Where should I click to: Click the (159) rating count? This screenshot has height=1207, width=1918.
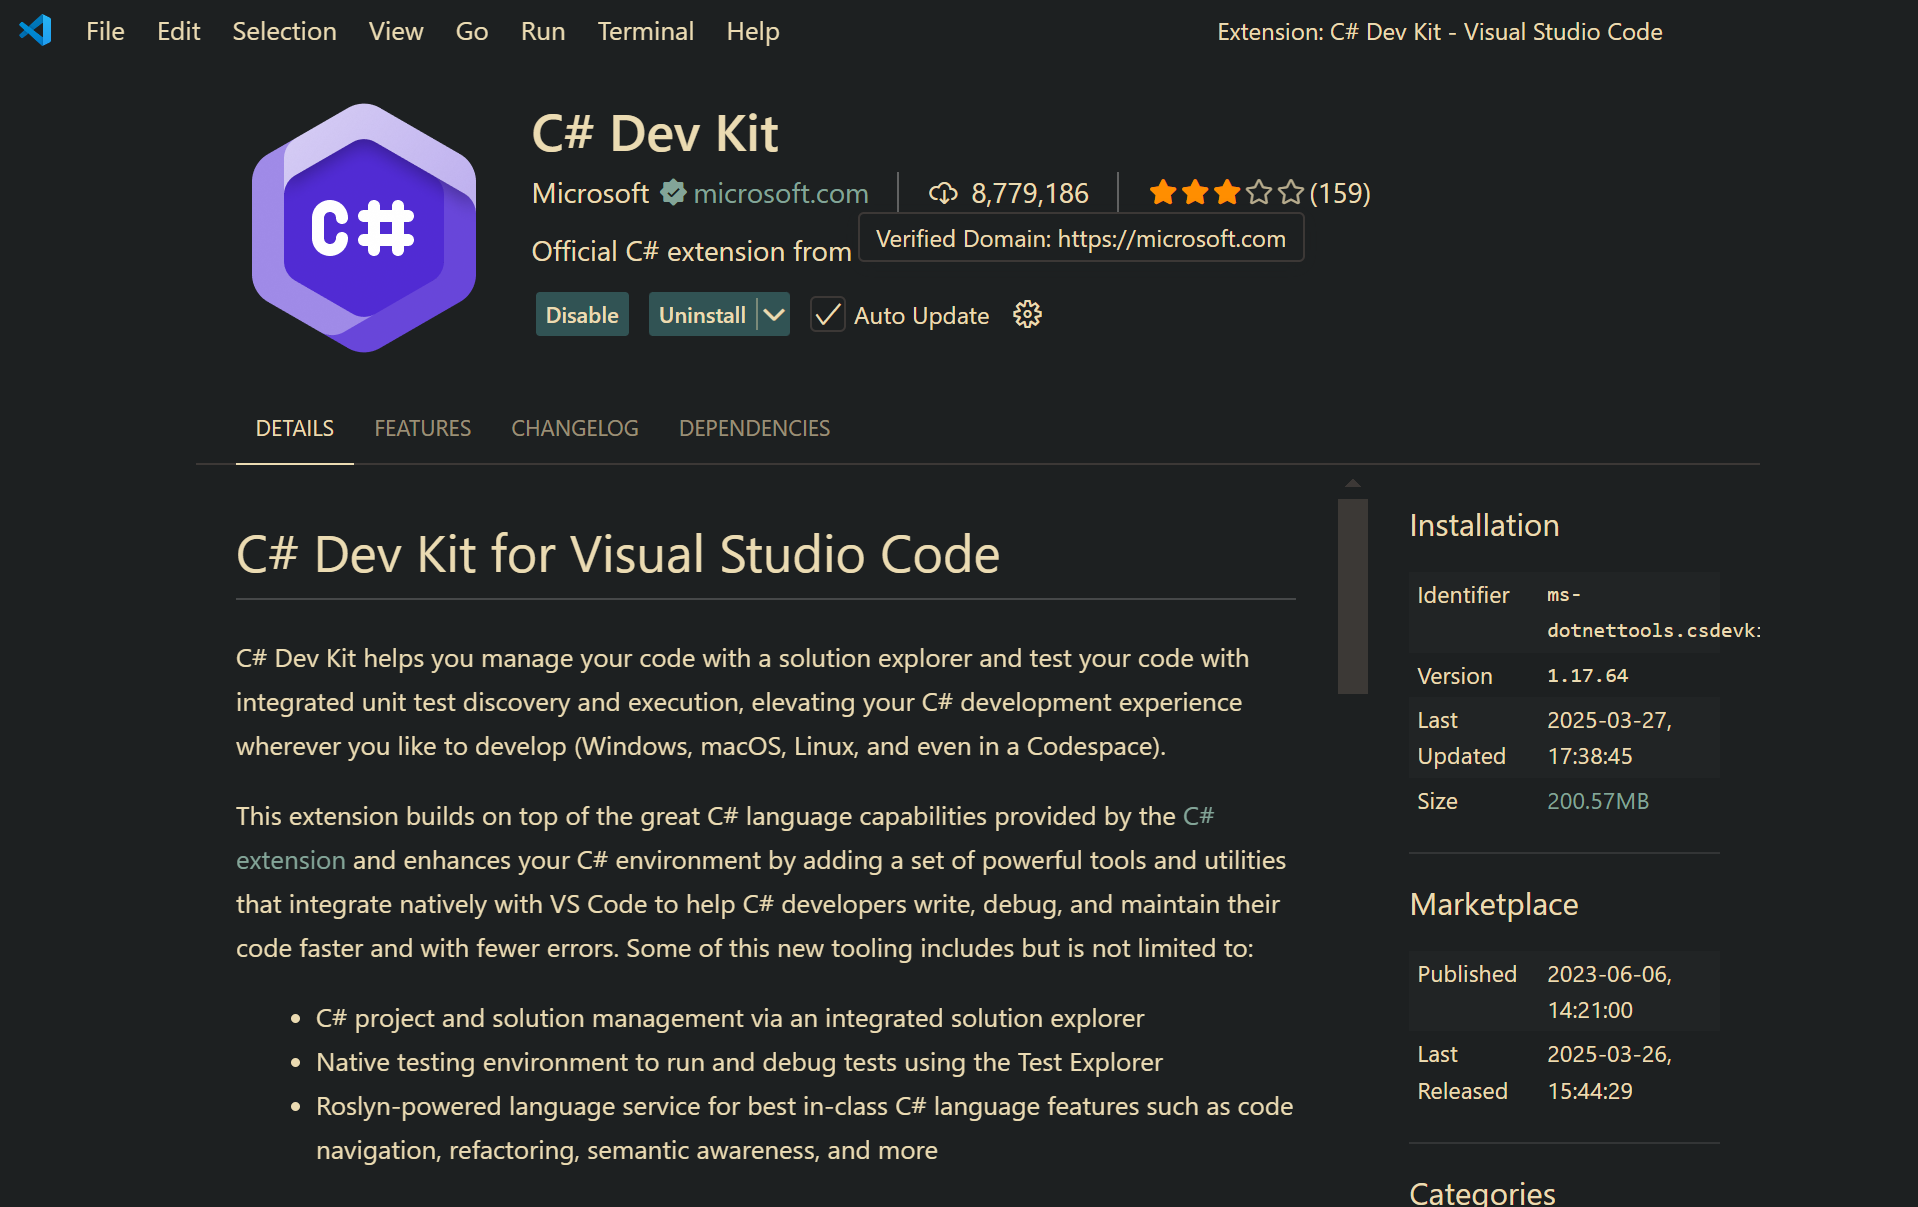[1340, 193]
